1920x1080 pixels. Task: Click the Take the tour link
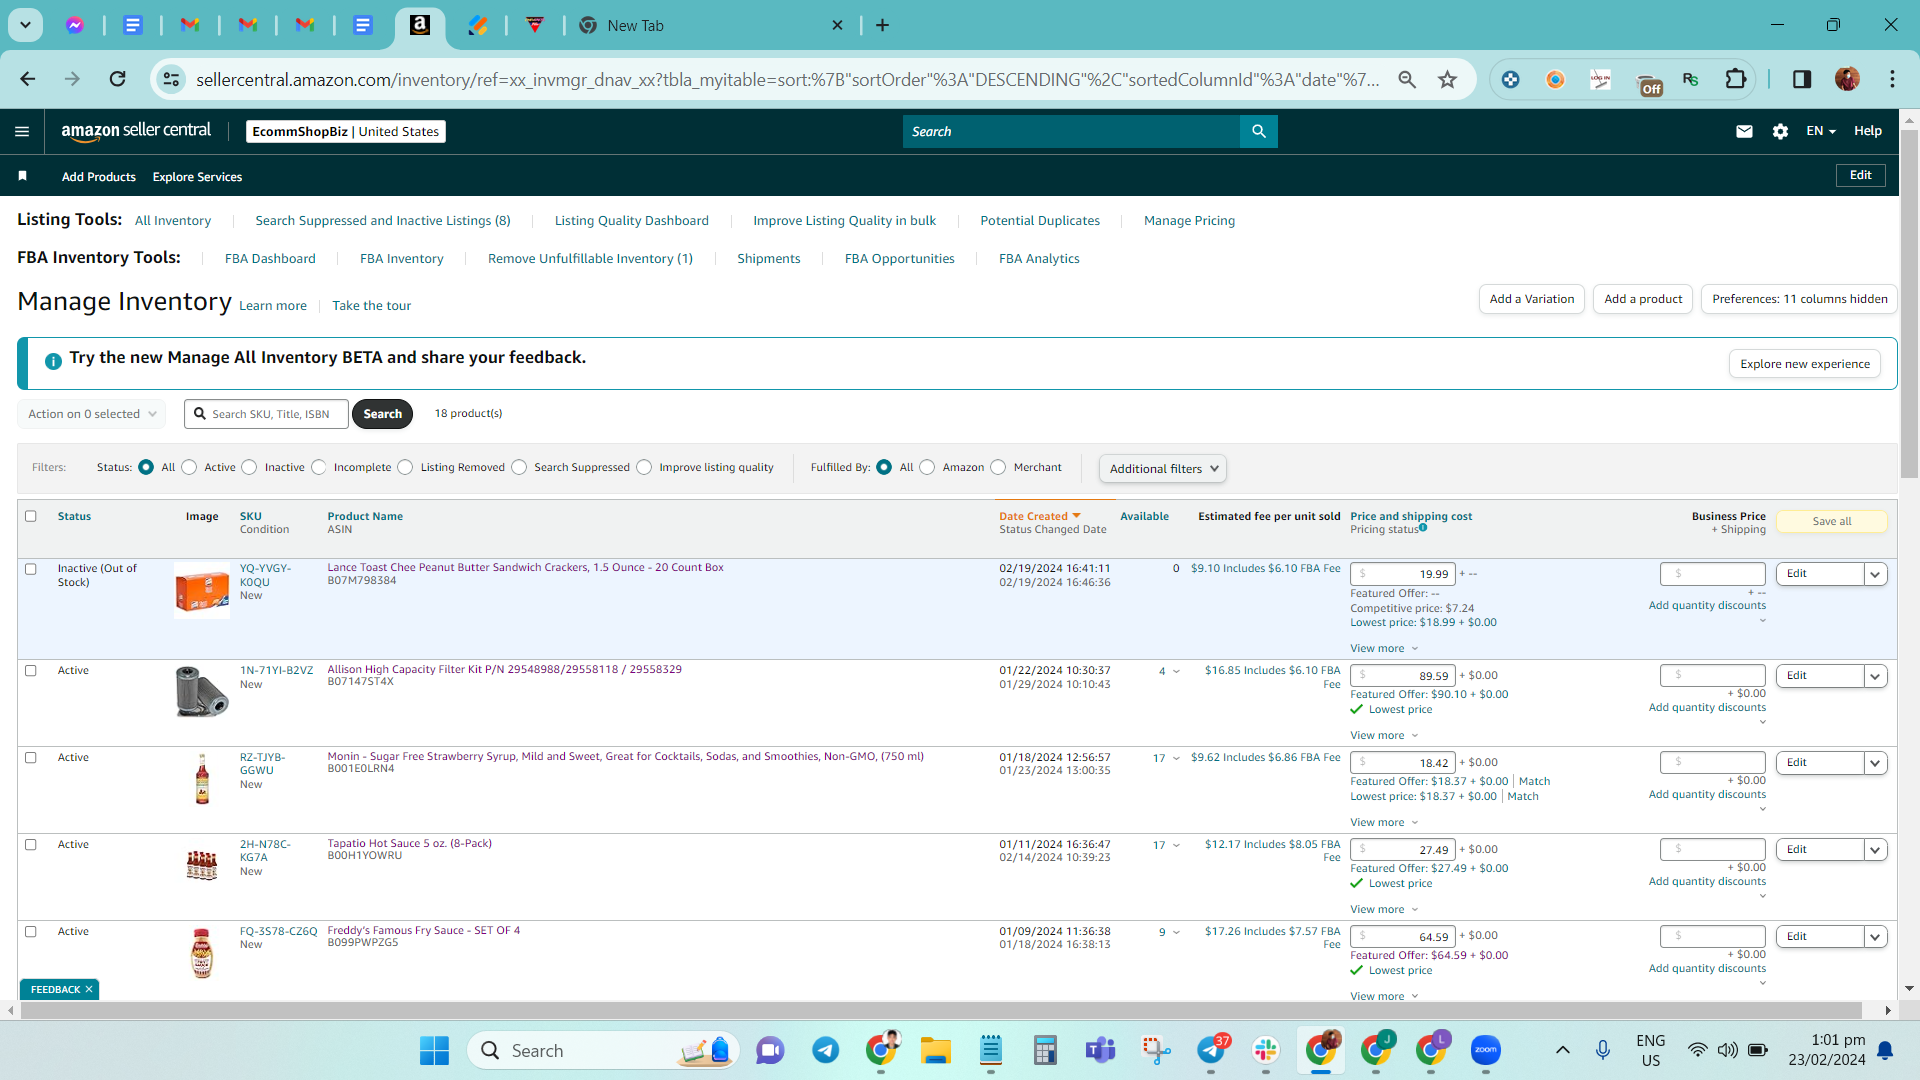[x=372, y=306]
